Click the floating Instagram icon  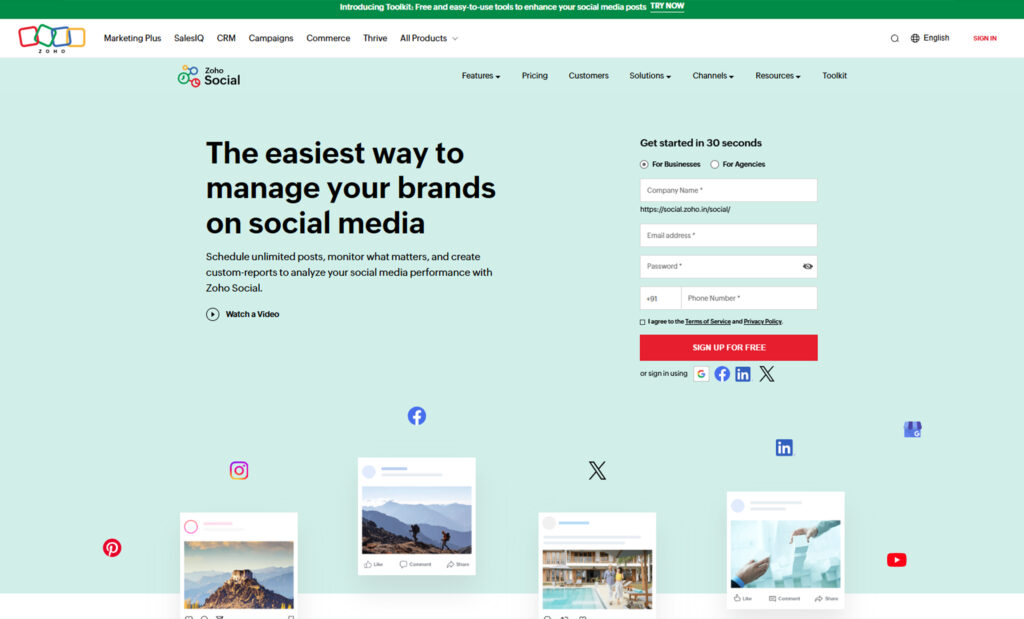(x=239, y=470)
